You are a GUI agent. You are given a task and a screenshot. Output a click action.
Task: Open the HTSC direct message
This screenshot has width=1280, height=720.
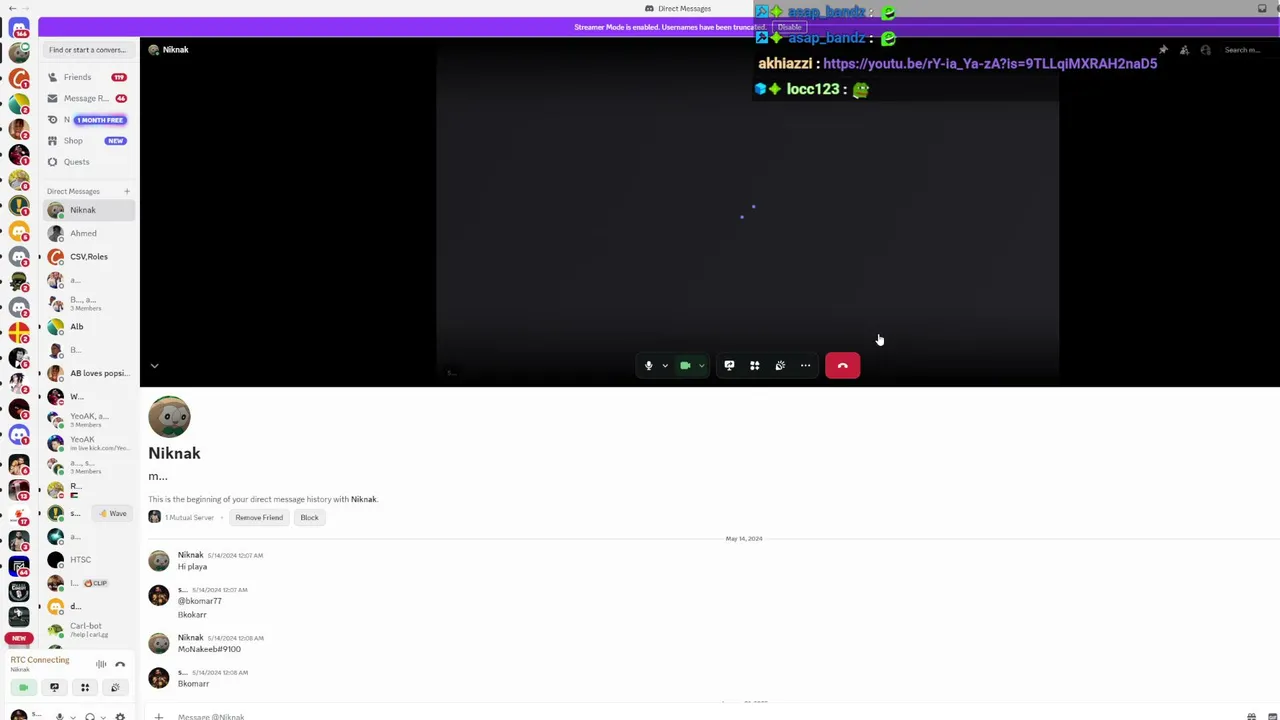click(x=89, y=560)
